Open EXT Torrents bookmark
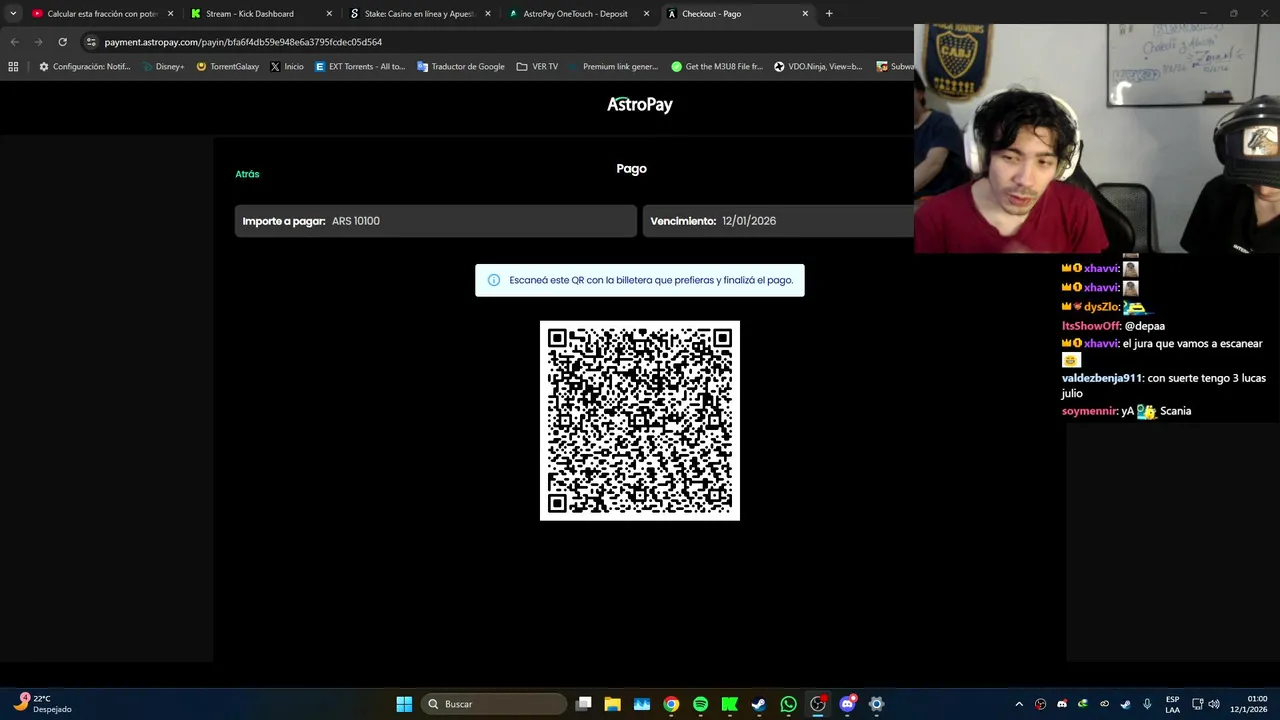Image resolution: width=1280 pixels, height=720 pixels. [x=360, y=67]
